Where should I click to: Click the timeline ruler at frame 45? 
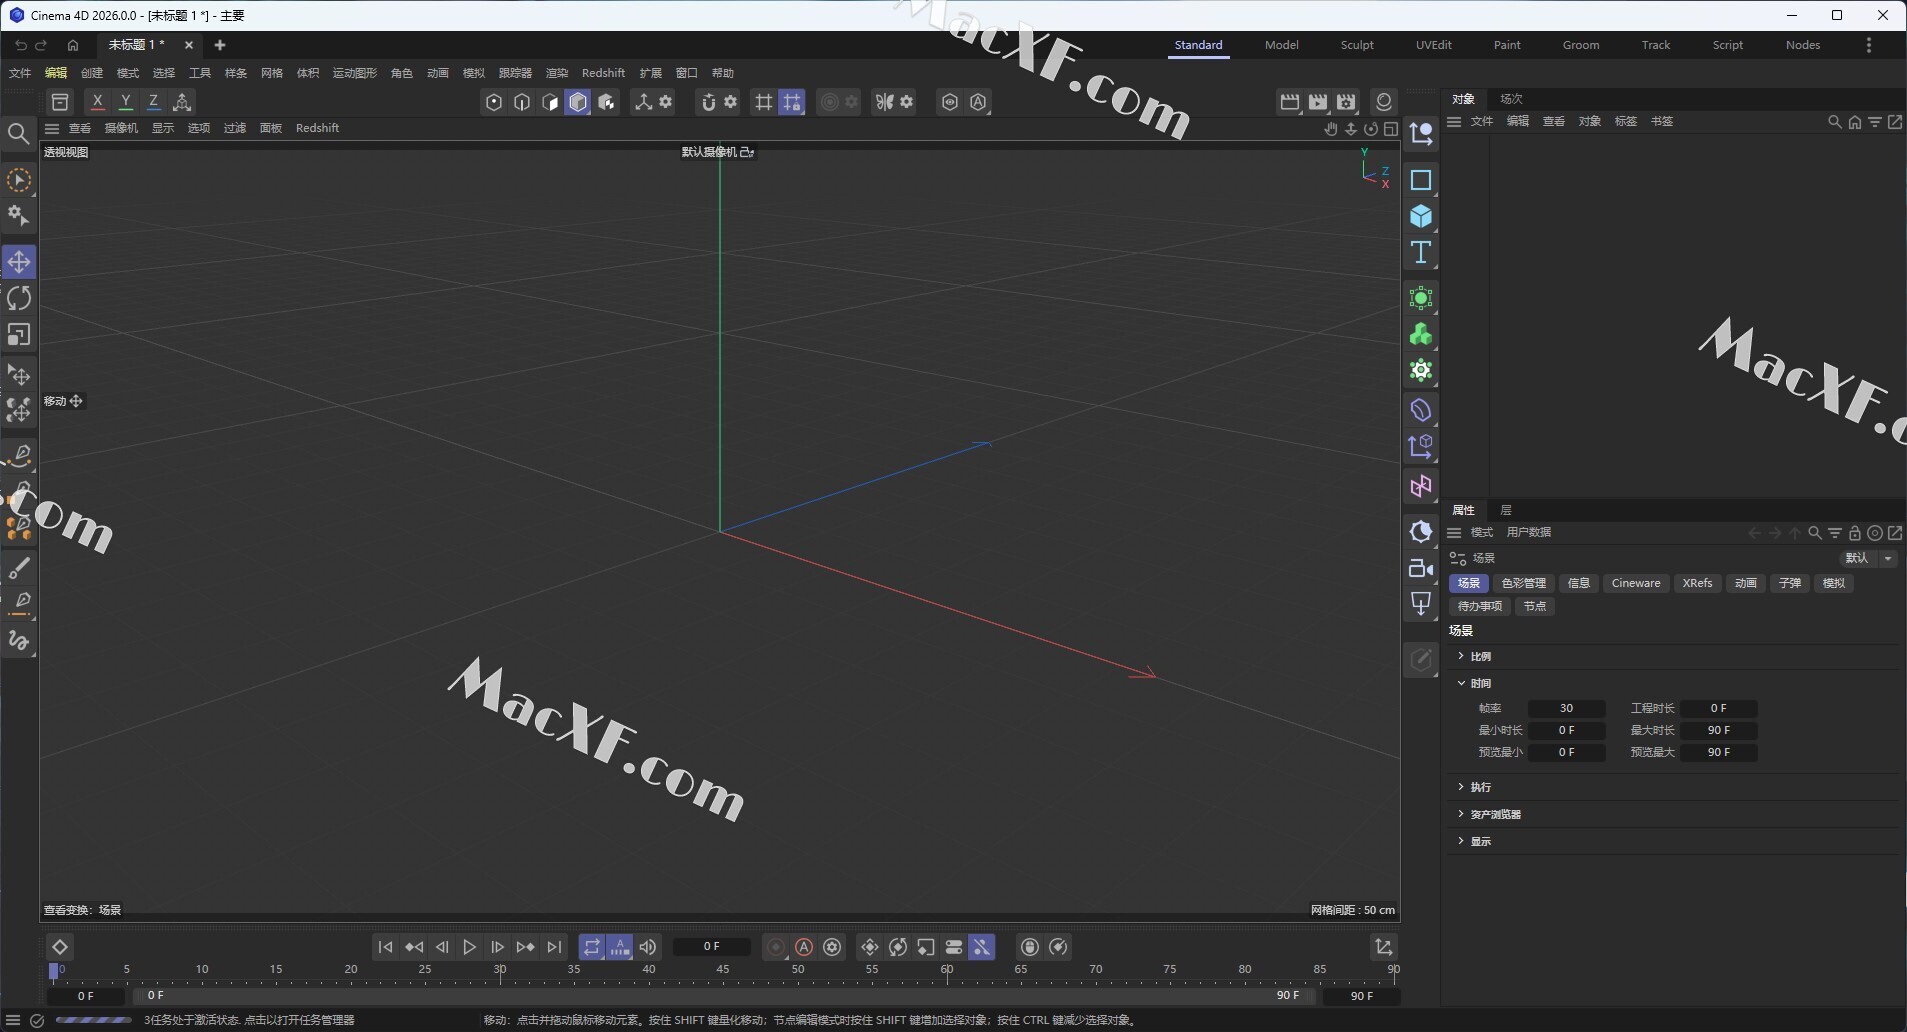coord(723,970)
